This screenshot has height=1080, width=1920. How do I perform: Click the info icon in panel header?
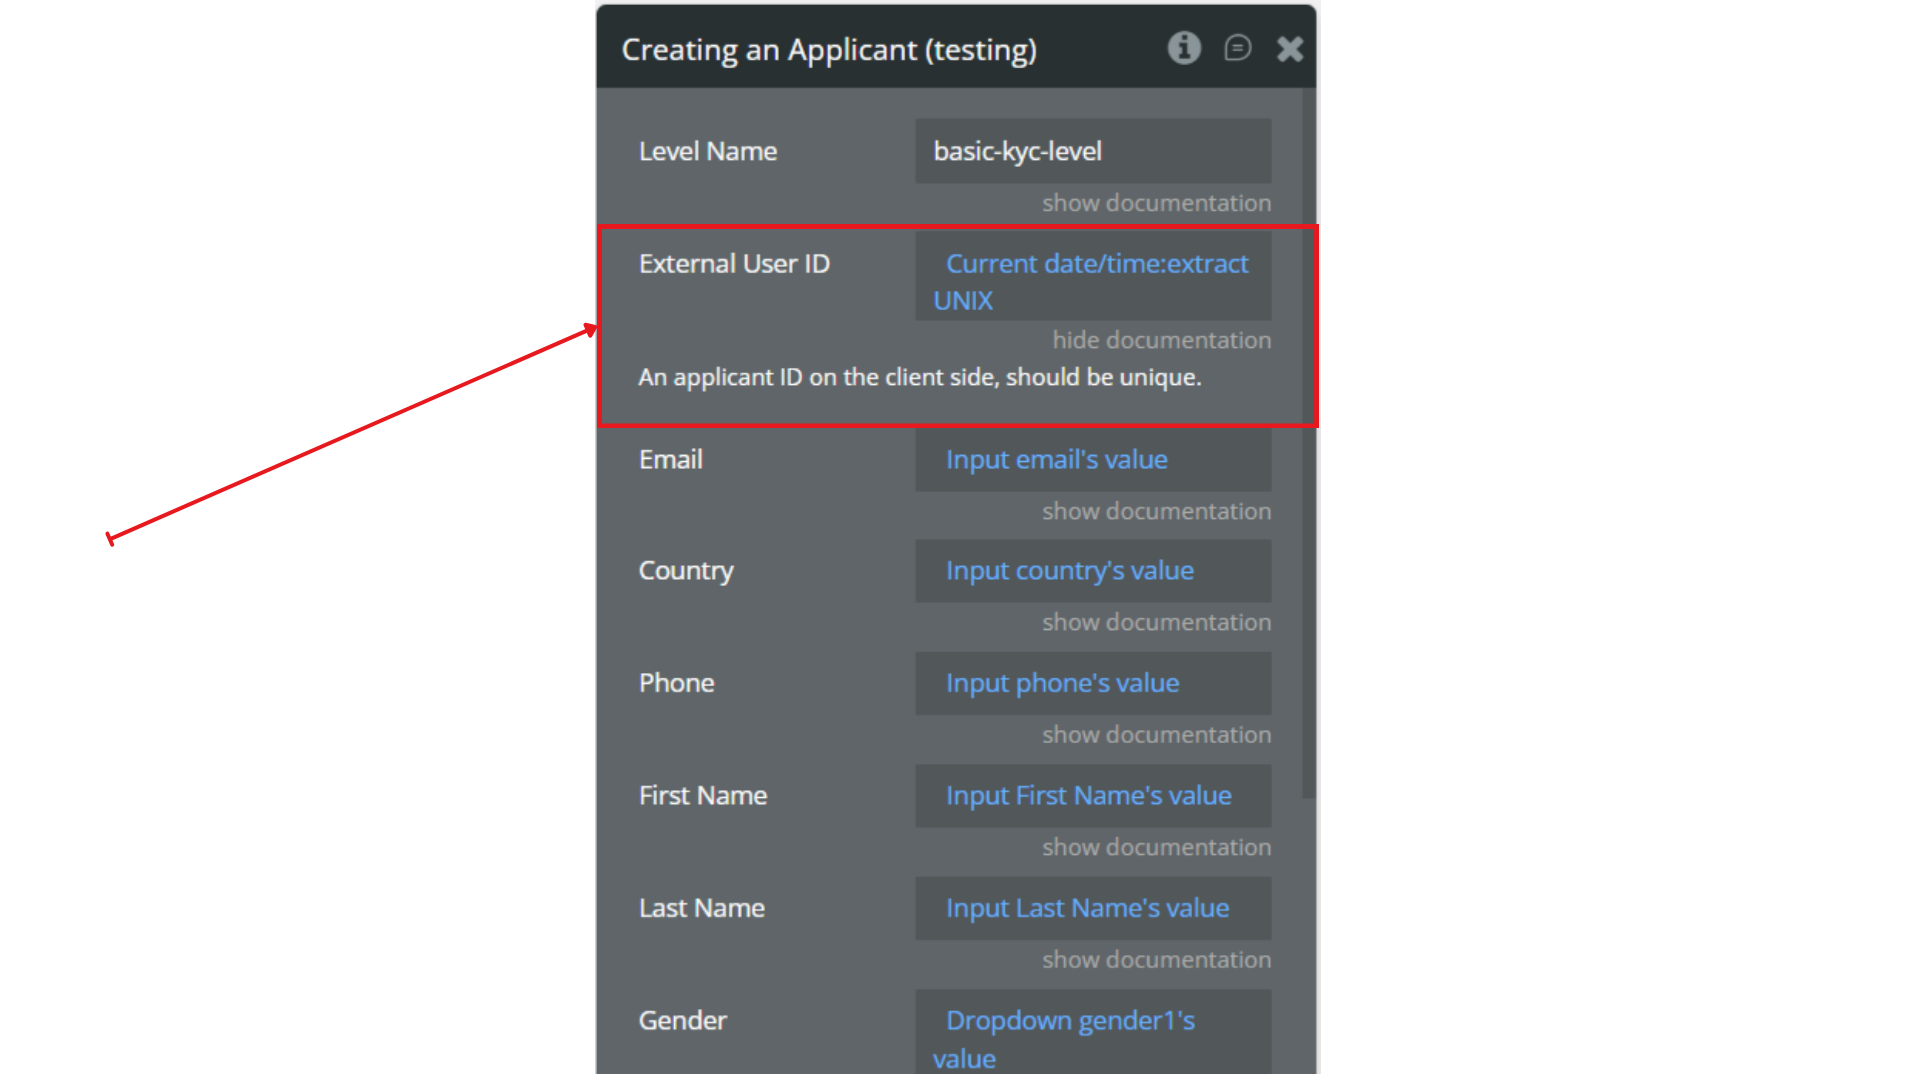click(x=1184, y=48)
